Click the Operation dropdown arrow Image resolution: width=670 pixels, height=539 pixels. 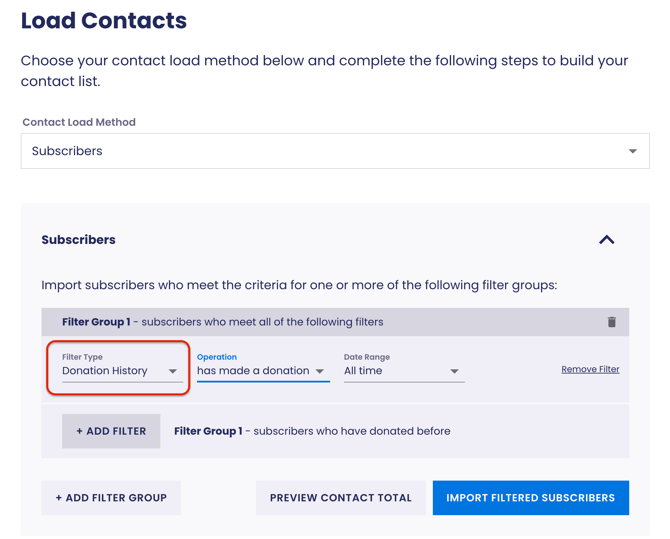coord(320,371)
